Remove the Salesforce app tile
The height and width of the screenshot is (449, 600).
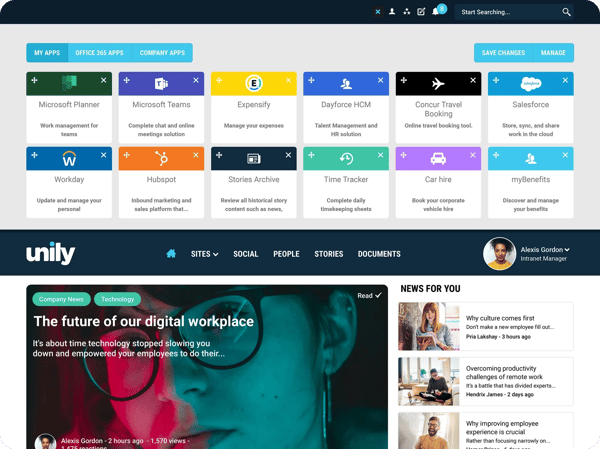[565, 80]
